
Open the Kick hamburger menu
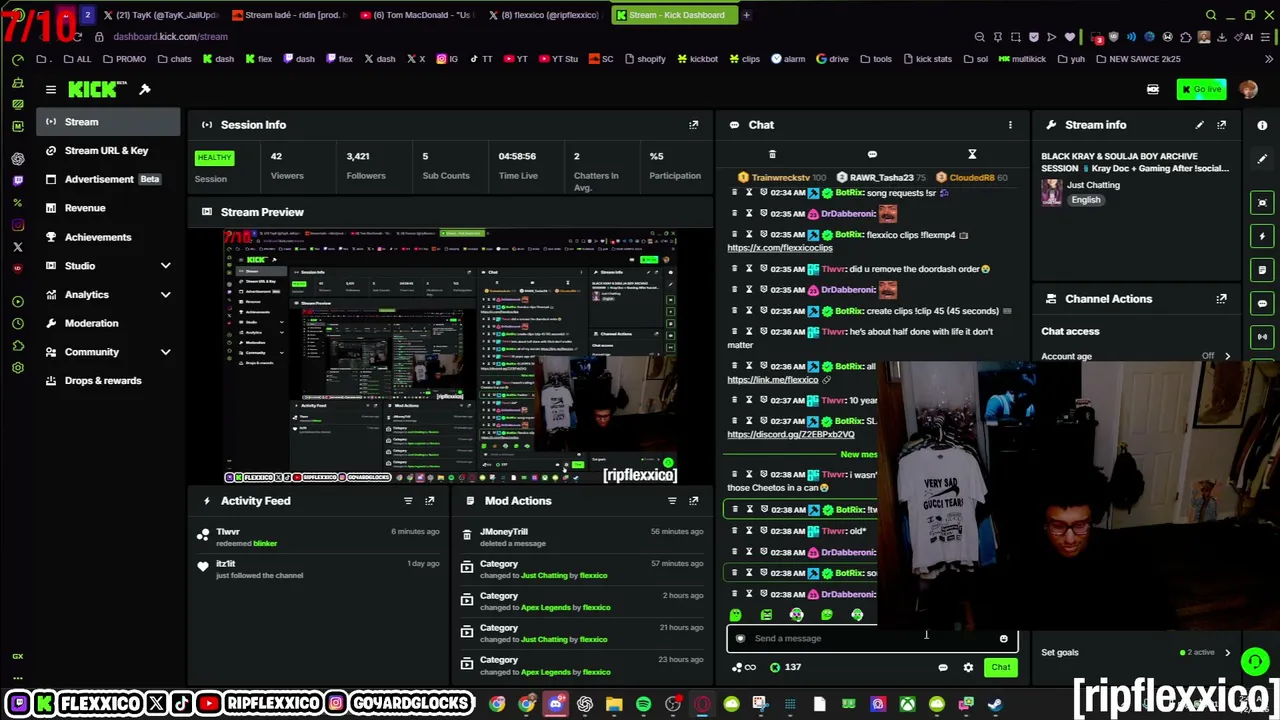tap(51, 90)
